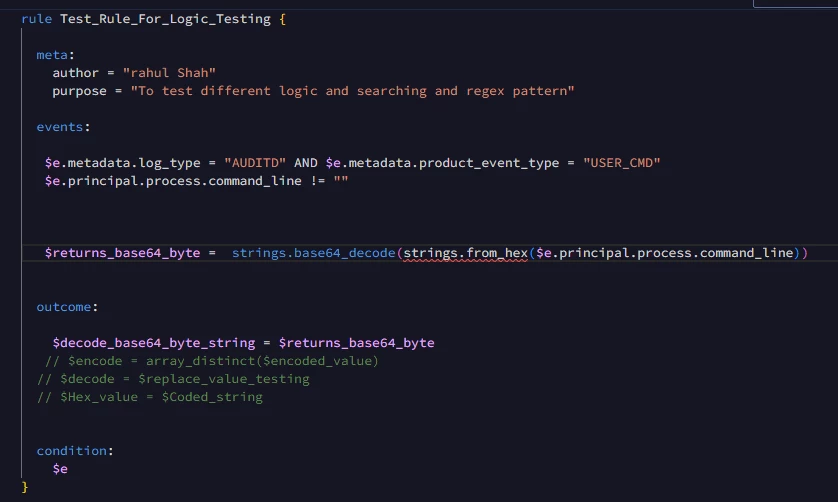Click the purpose description string
This screenshot has width=838, height=502.
pos(352,91)
